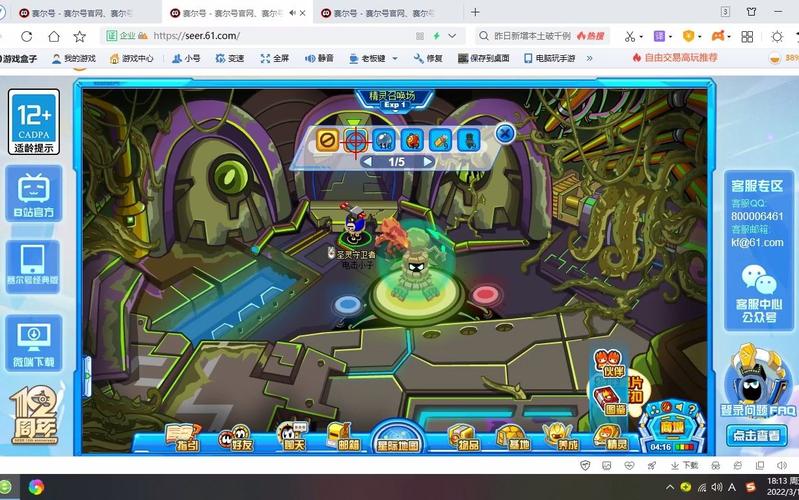The image size is (799, 500).
Task: Click the 圣灵守卫者 player character
Action: pos(354,224)
